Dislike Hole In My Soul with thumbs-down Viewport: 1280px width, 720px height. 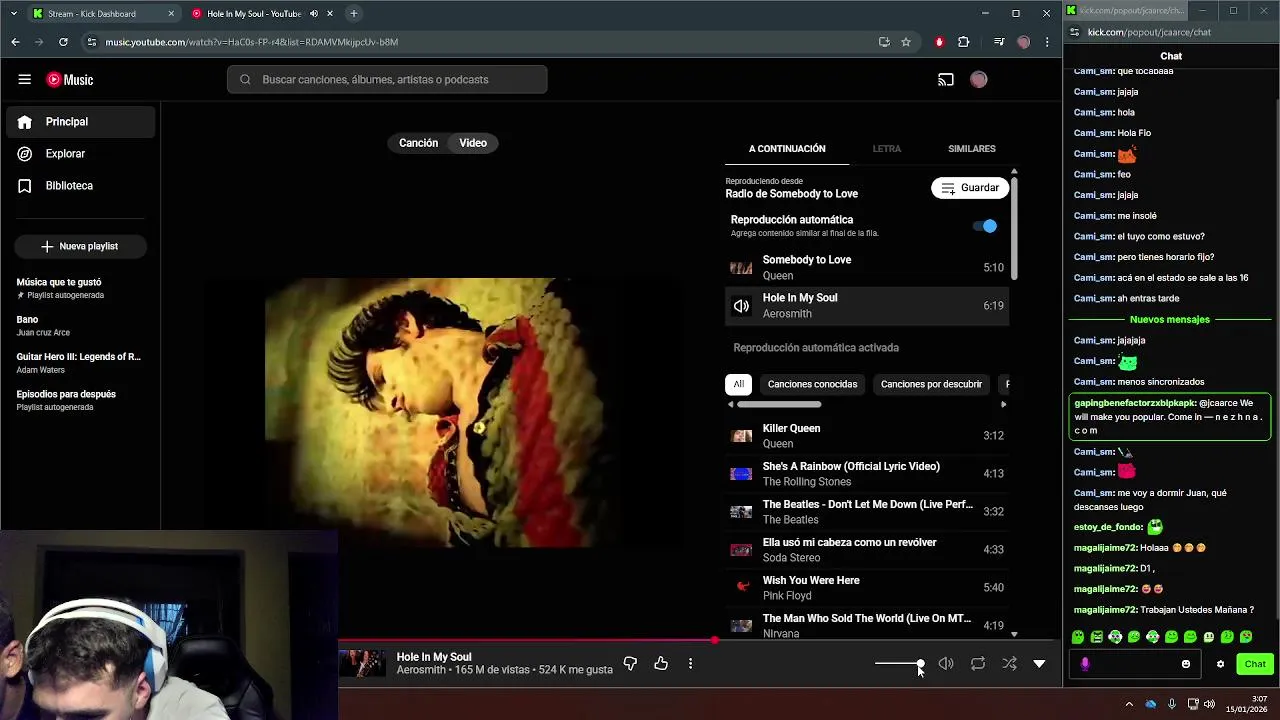630,663
